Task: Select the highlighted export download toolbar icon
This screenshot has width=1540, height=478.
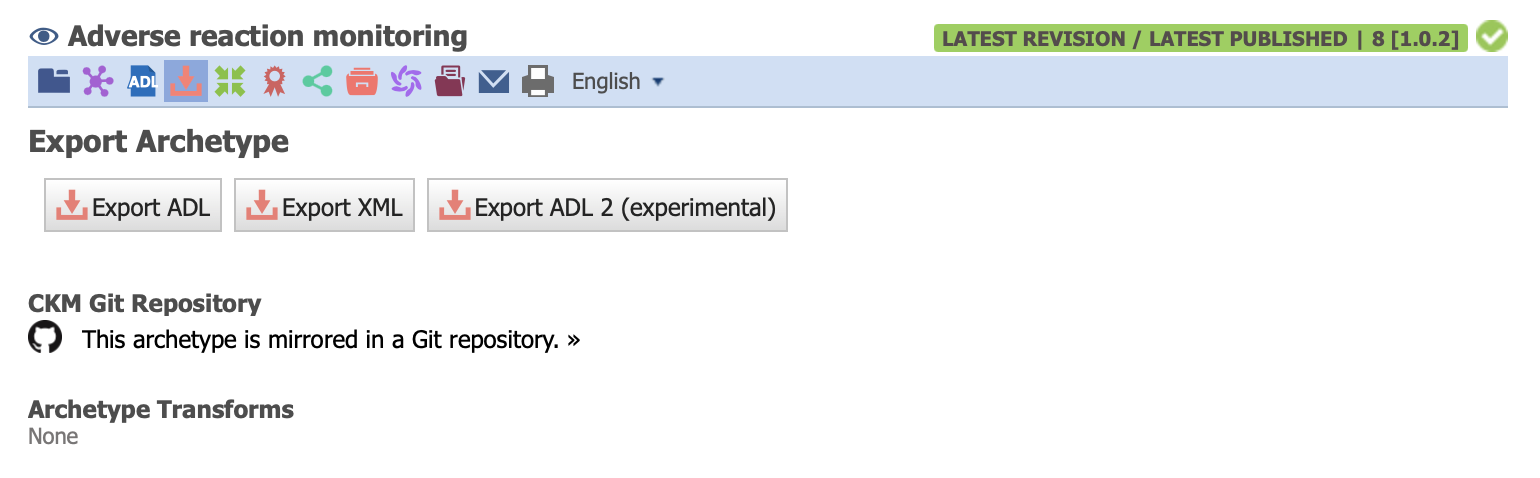Action: coord(186,81)
